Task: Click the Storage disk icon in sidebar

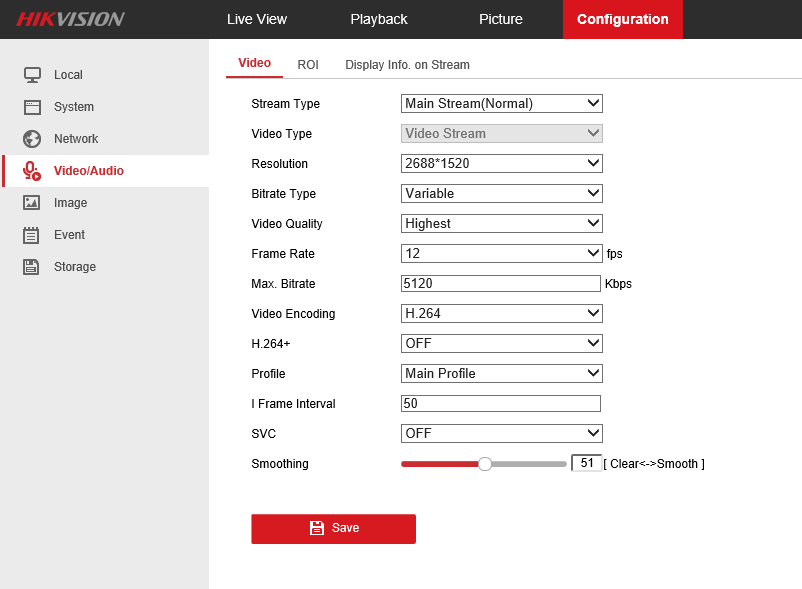Action: [32, 267]
